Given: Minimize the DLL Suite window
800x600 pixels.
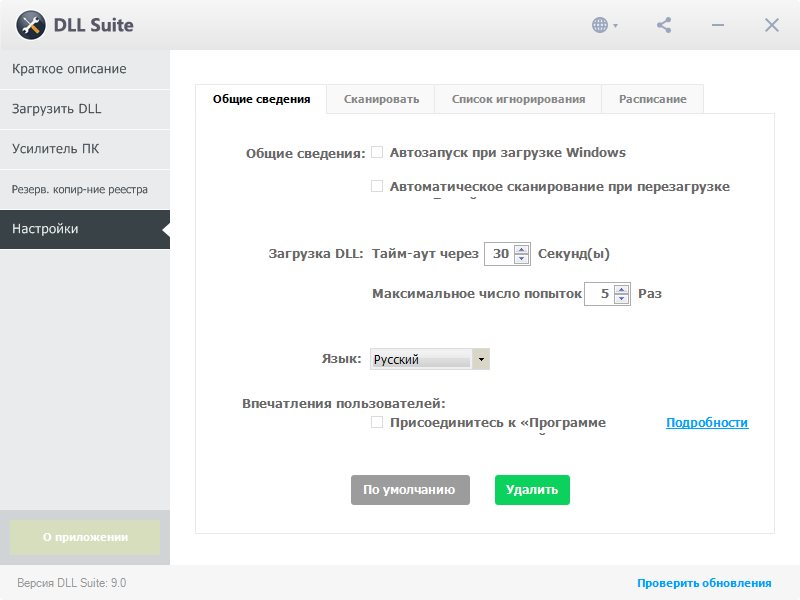Looking at the screenshot, I should pos(719,25).
